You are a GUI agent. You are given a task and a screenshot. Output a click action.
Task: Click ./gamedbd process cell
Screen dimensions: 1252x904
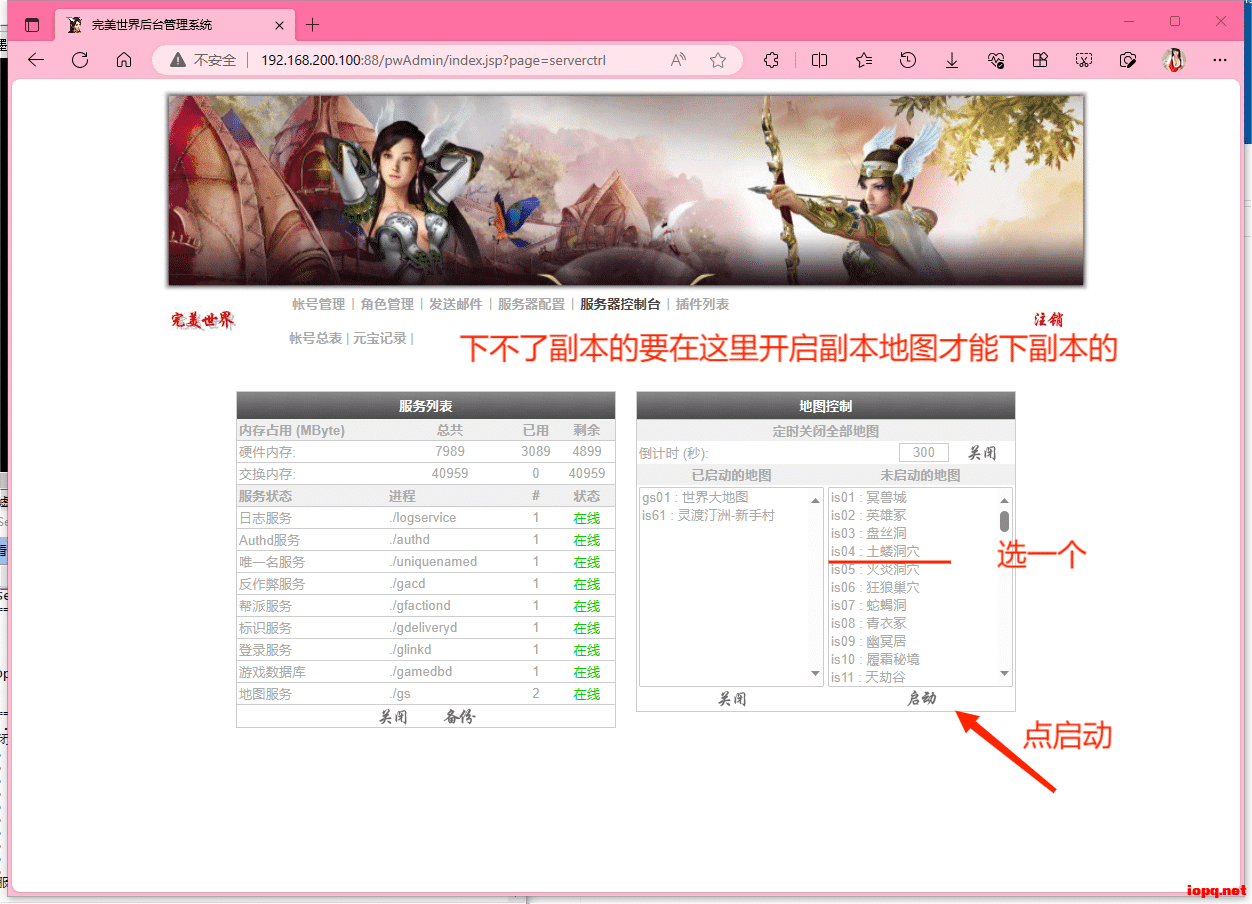(421, 672)
